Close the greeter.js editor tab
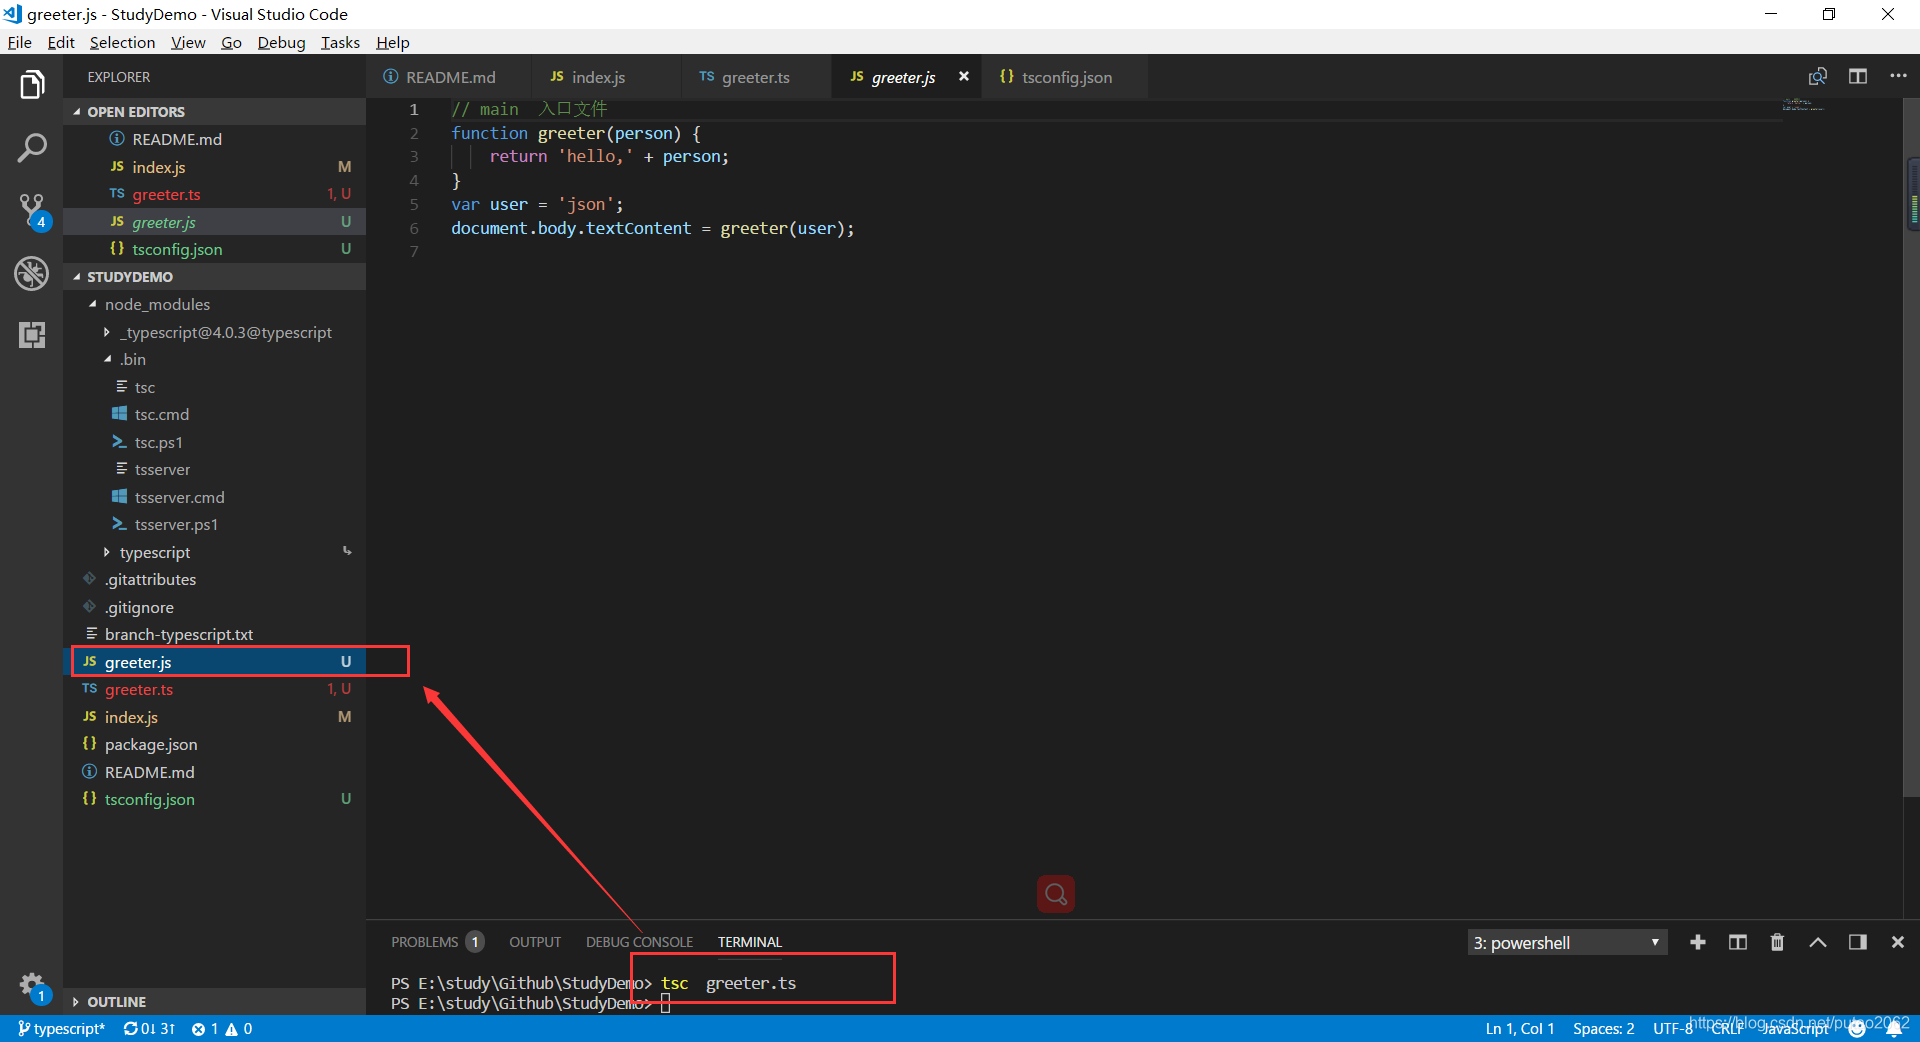1920x1042 pixels. 964,77
